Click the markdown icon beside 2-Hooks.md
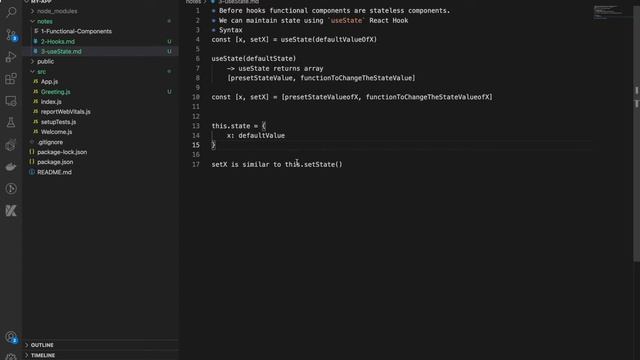The height and width of the screenshot is (360, 640). coord(36,42)
